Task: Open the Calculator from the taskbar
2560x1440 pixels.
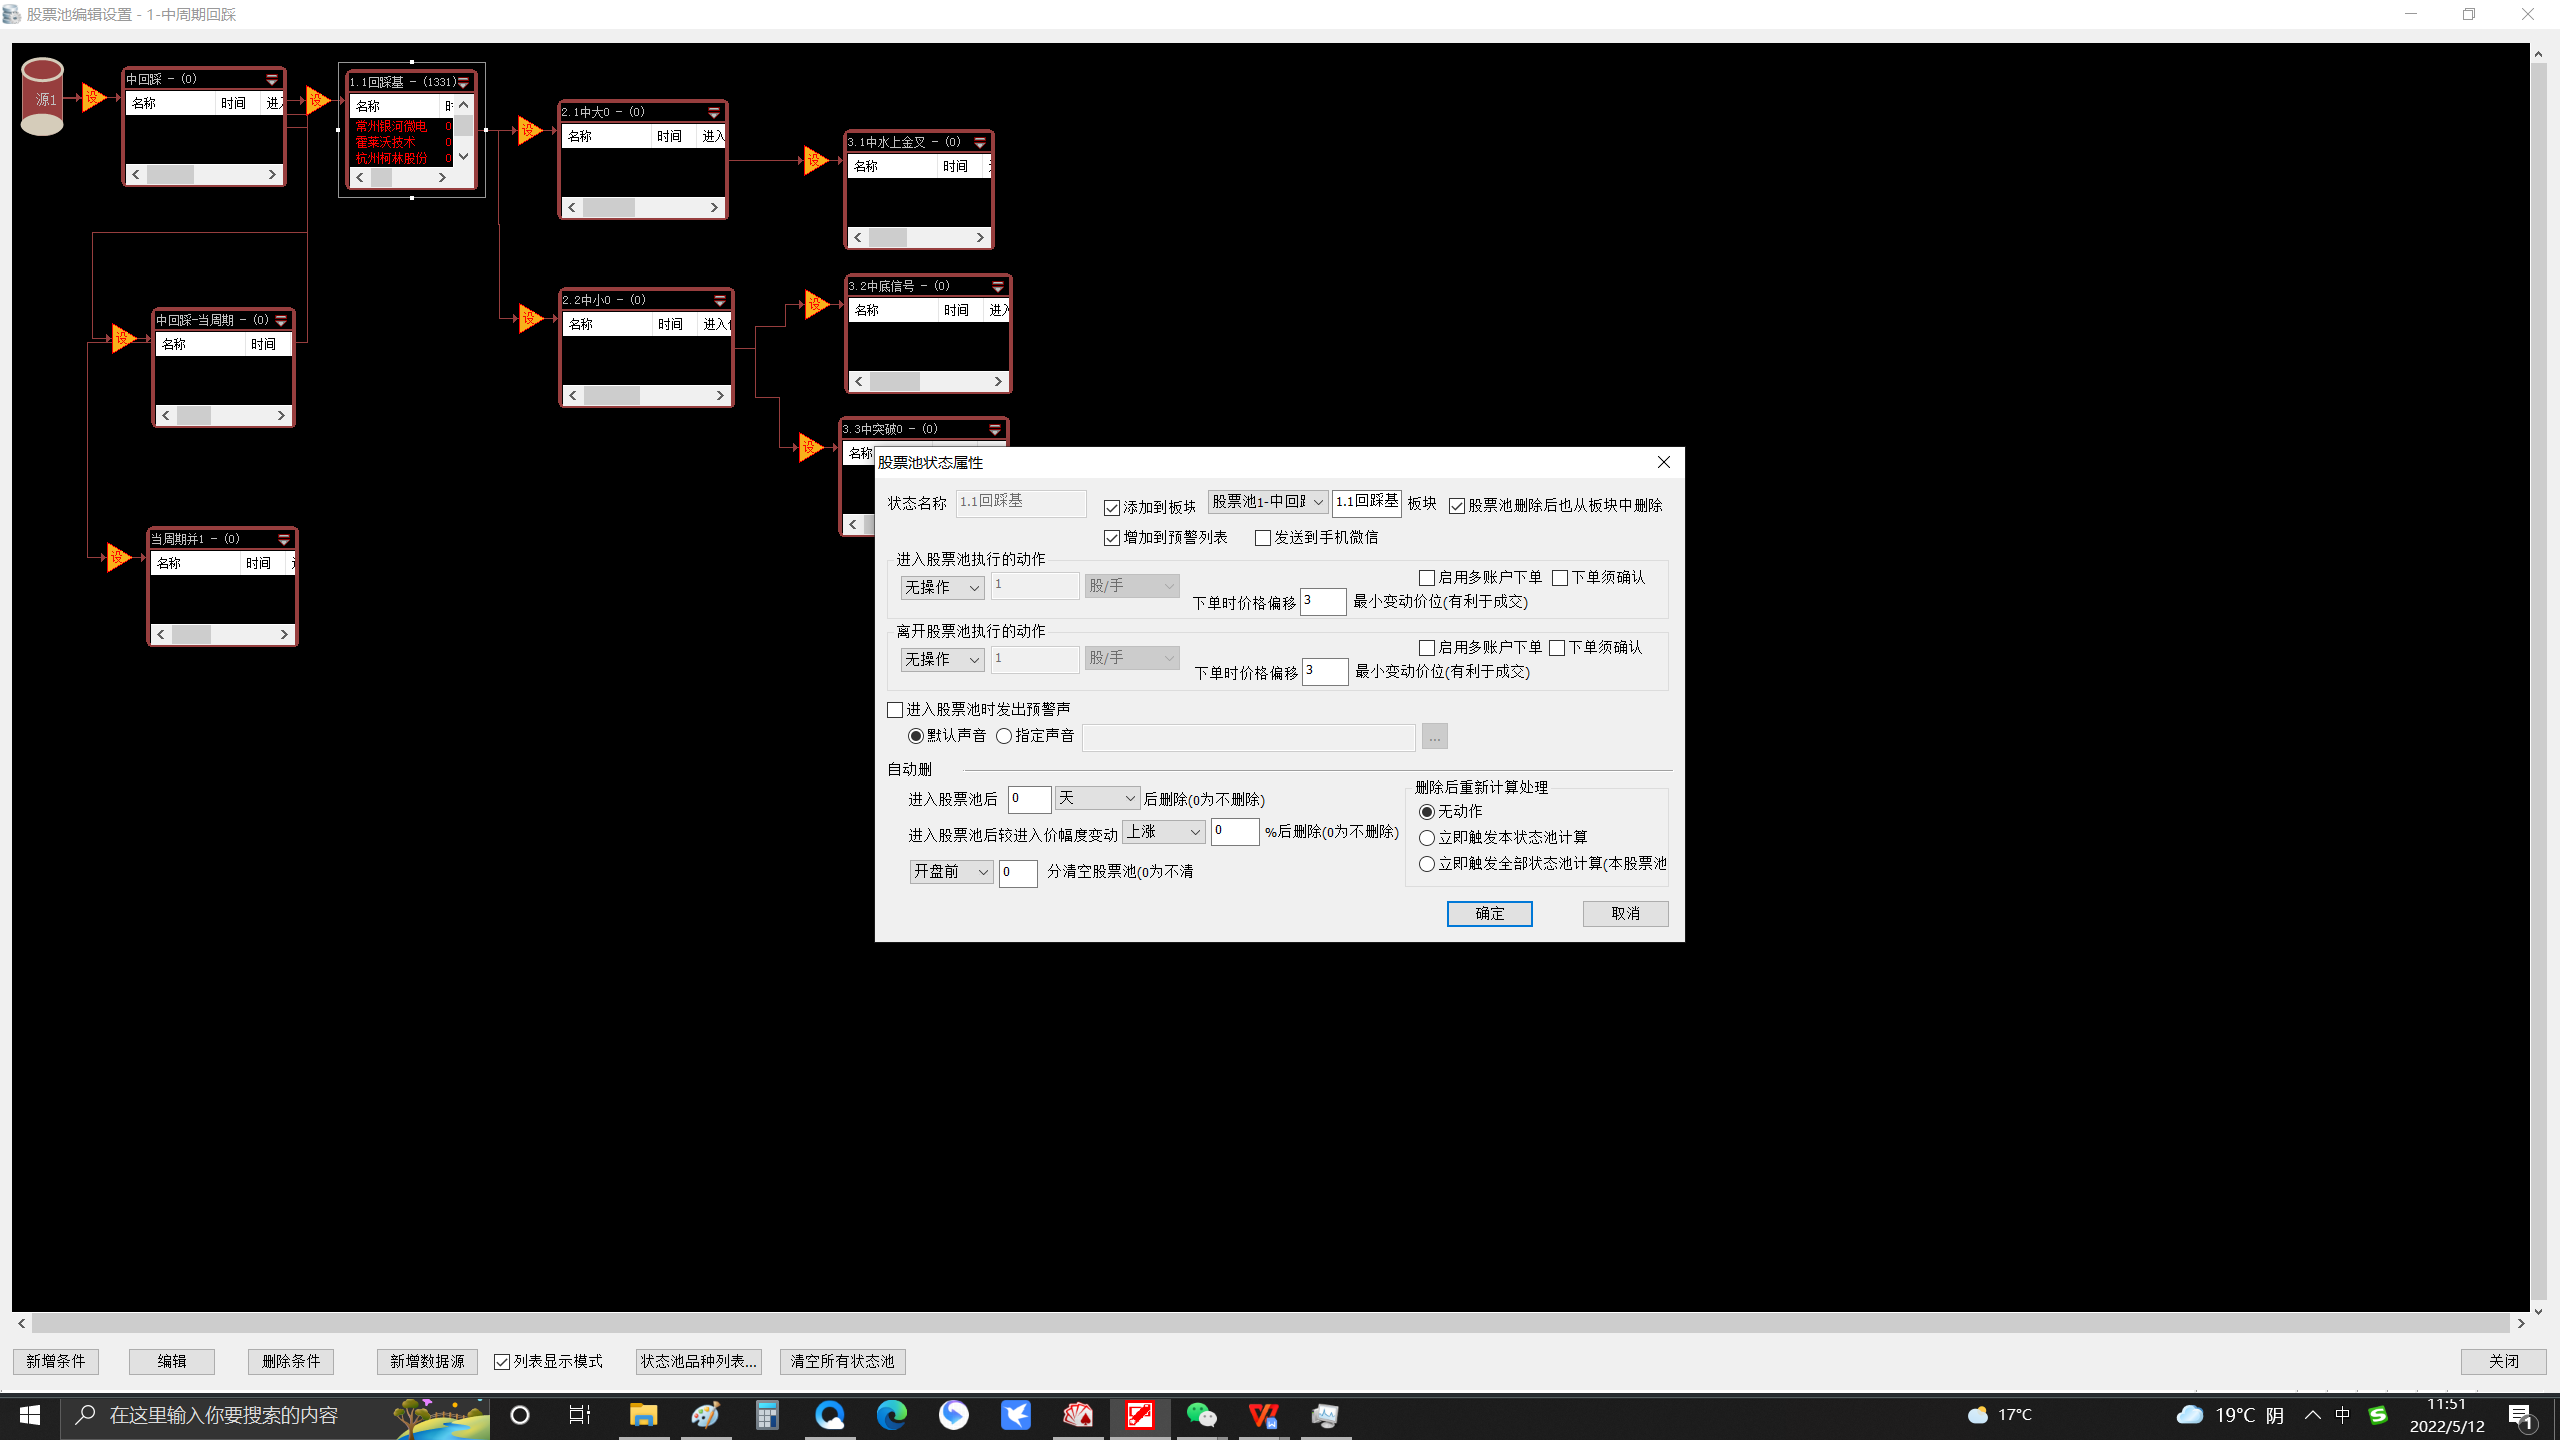Action: click(767, 1415)
